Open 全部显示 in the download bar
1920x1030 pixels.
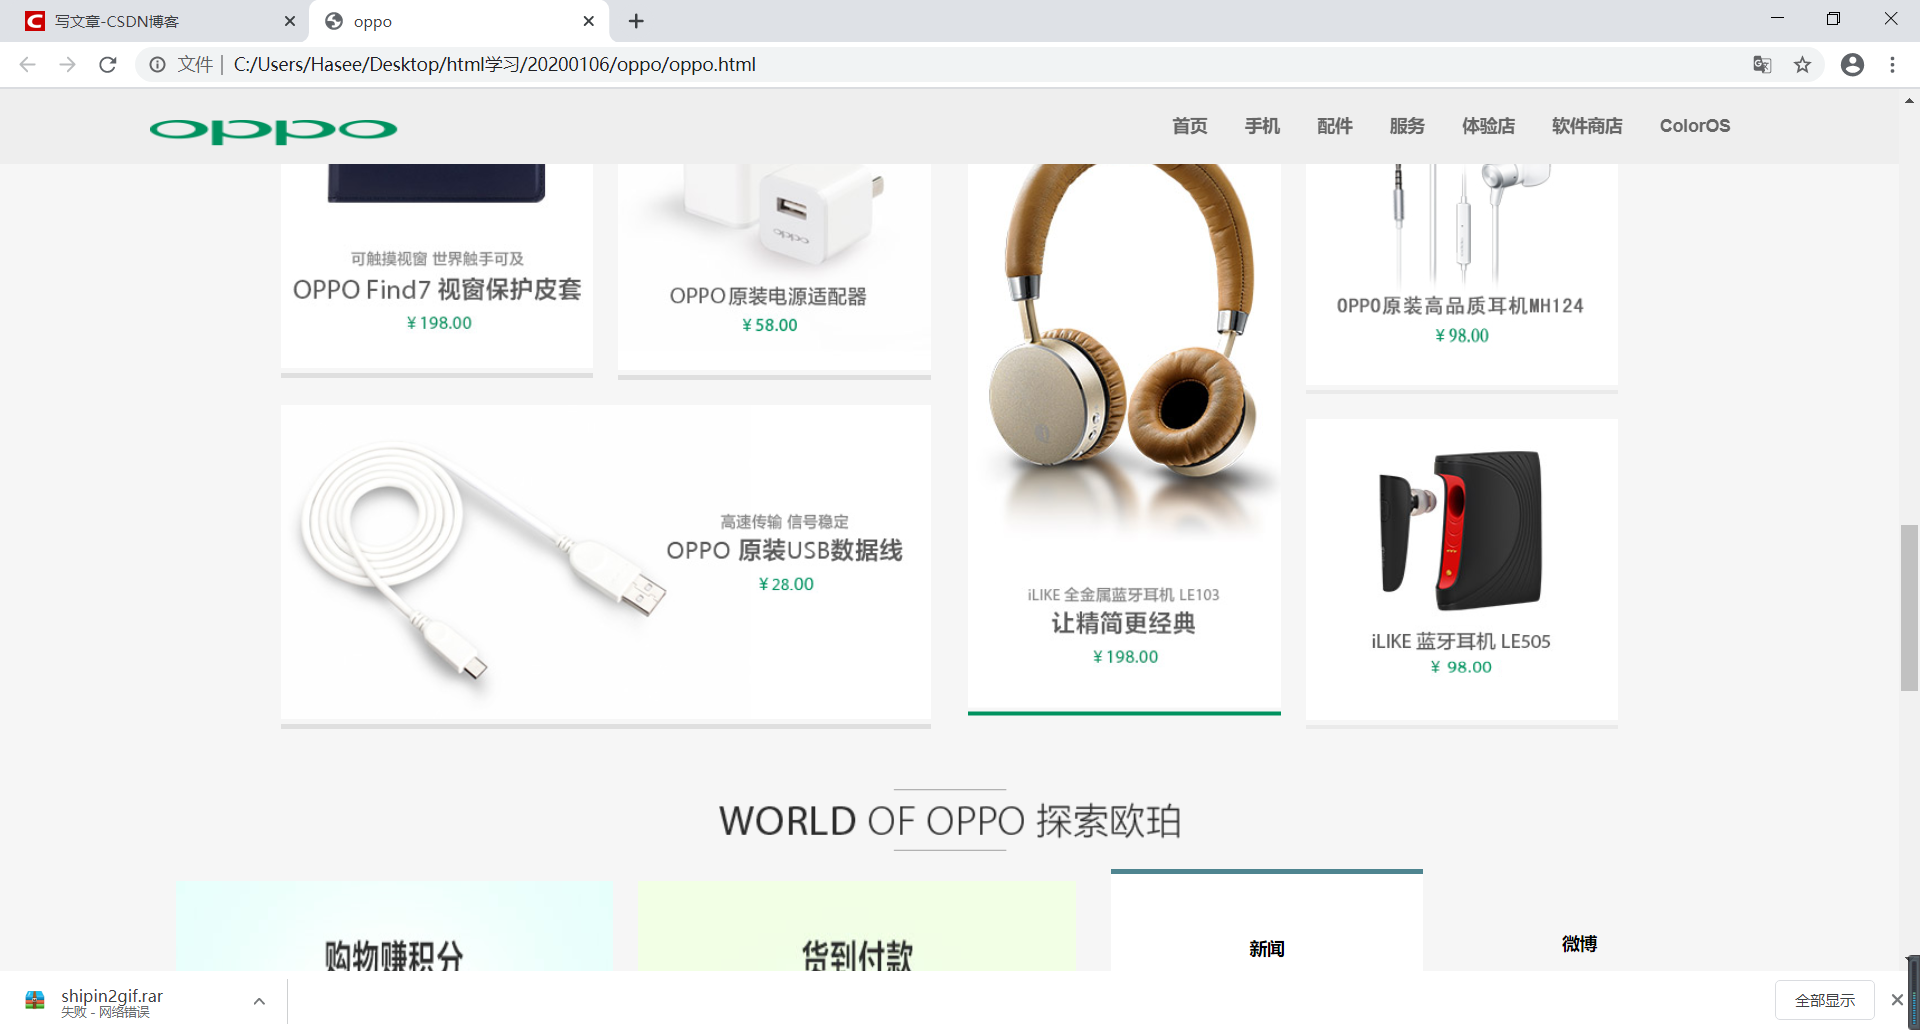pos(1824,1000)
